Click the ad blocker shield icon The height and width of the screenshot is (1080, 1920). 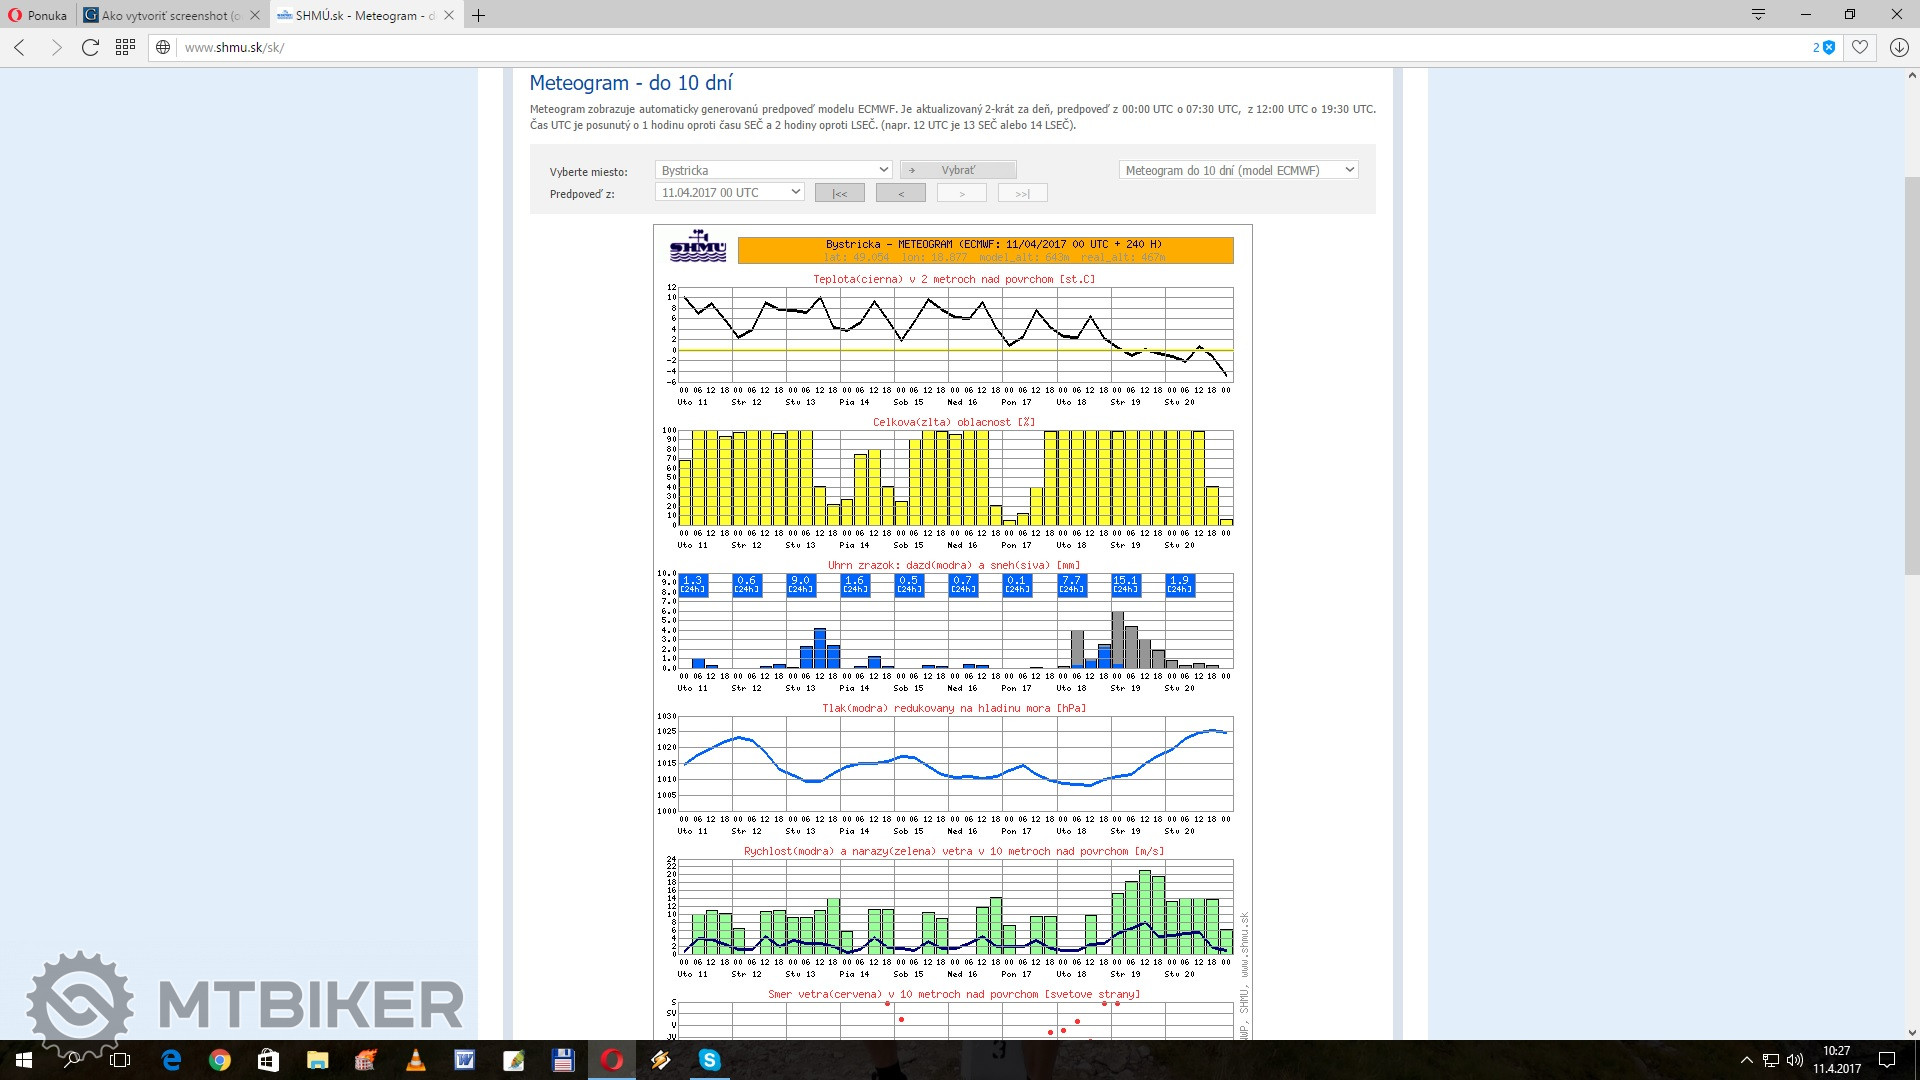pos(1828,47)
